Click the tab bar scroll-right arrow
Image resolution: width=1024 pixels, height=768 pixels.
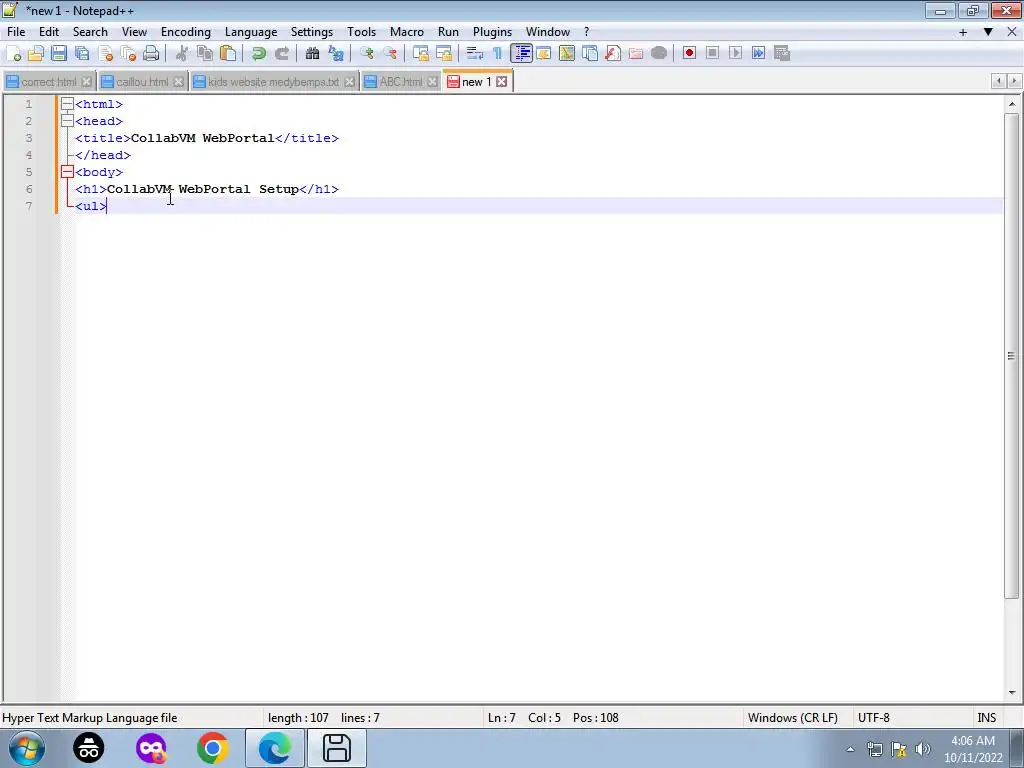pyautogui.click(x=1014, y=81)
